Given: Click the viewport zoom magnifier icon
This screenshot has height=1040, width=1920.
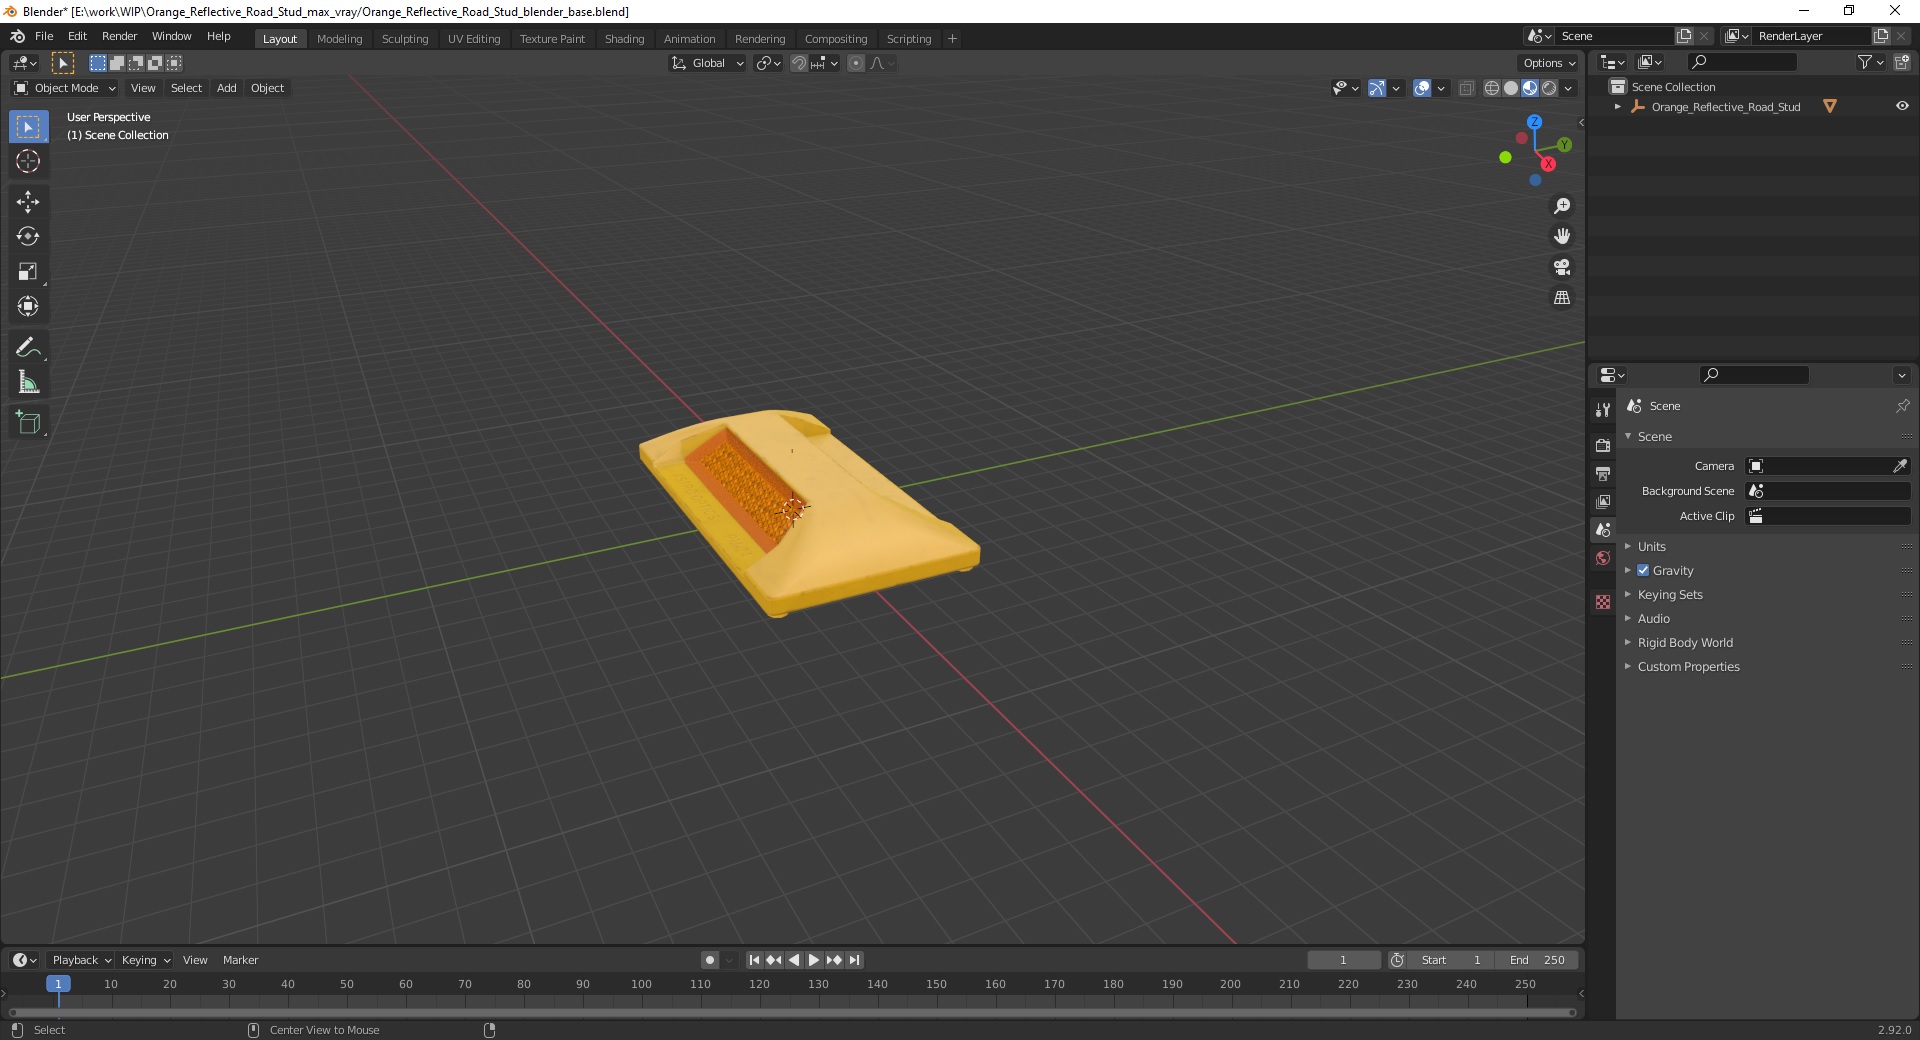Looking at the screenshot, I should pyautogui.click(x=1562, y=206).
